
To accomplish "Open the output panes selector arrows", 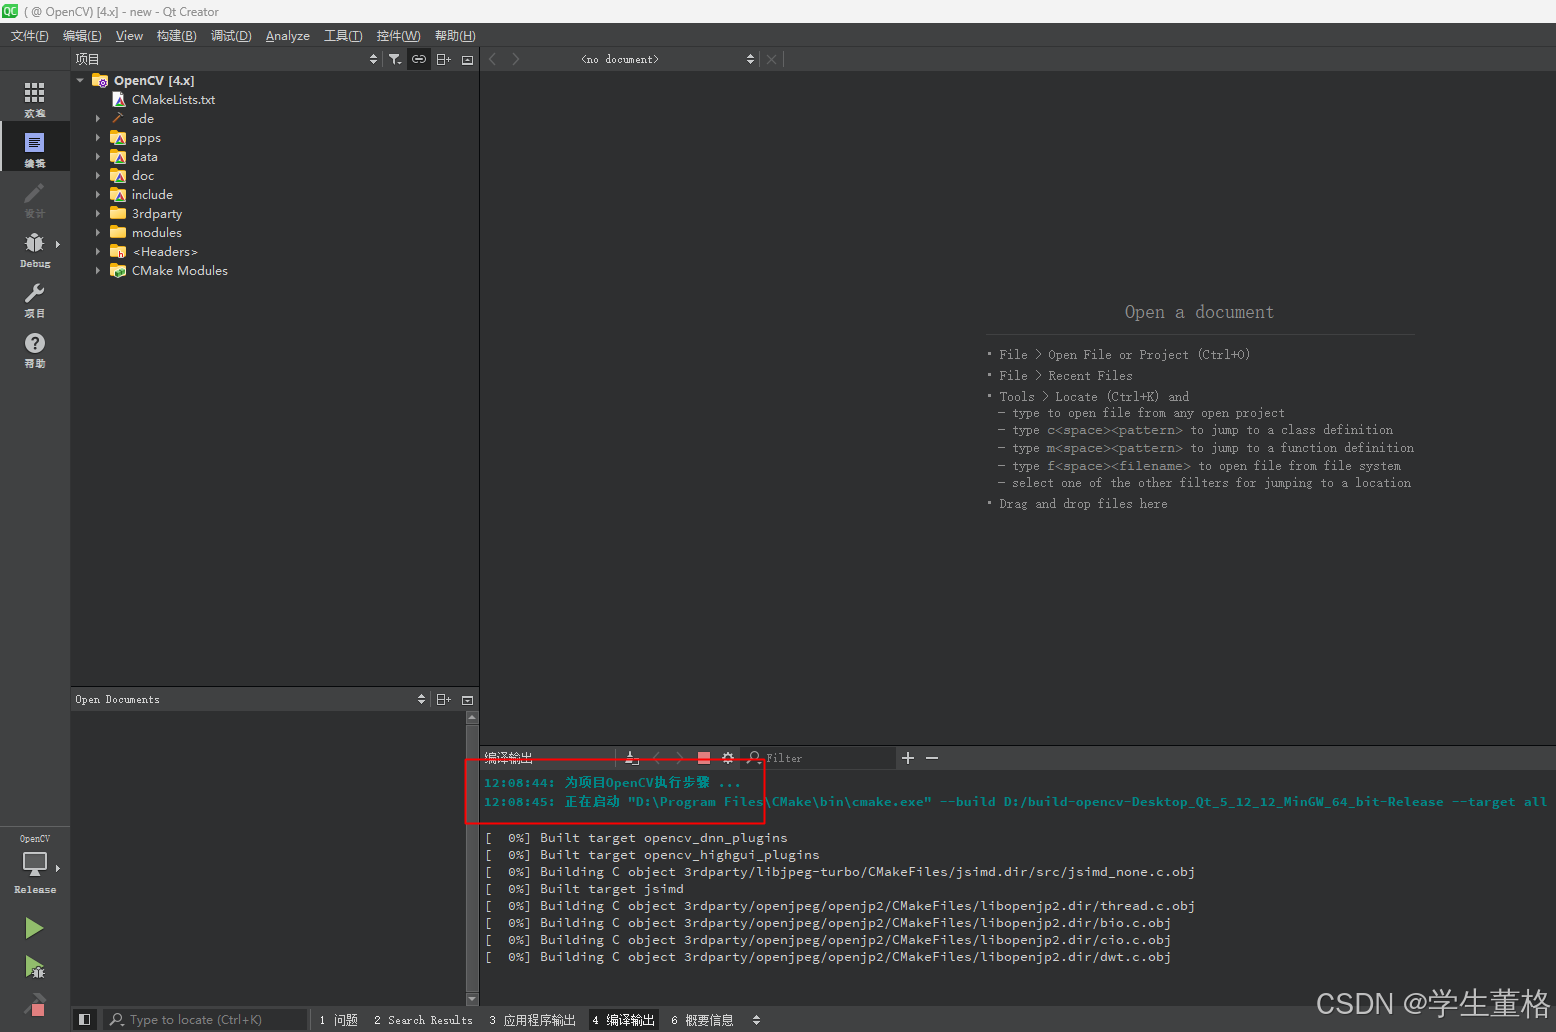I will tap(756, 1020).
